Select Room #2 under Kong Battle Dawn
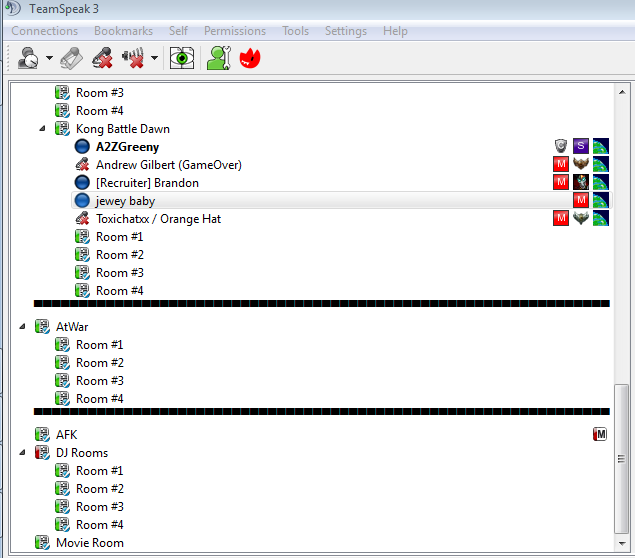The image size is (635, 558). click(119, 255)
